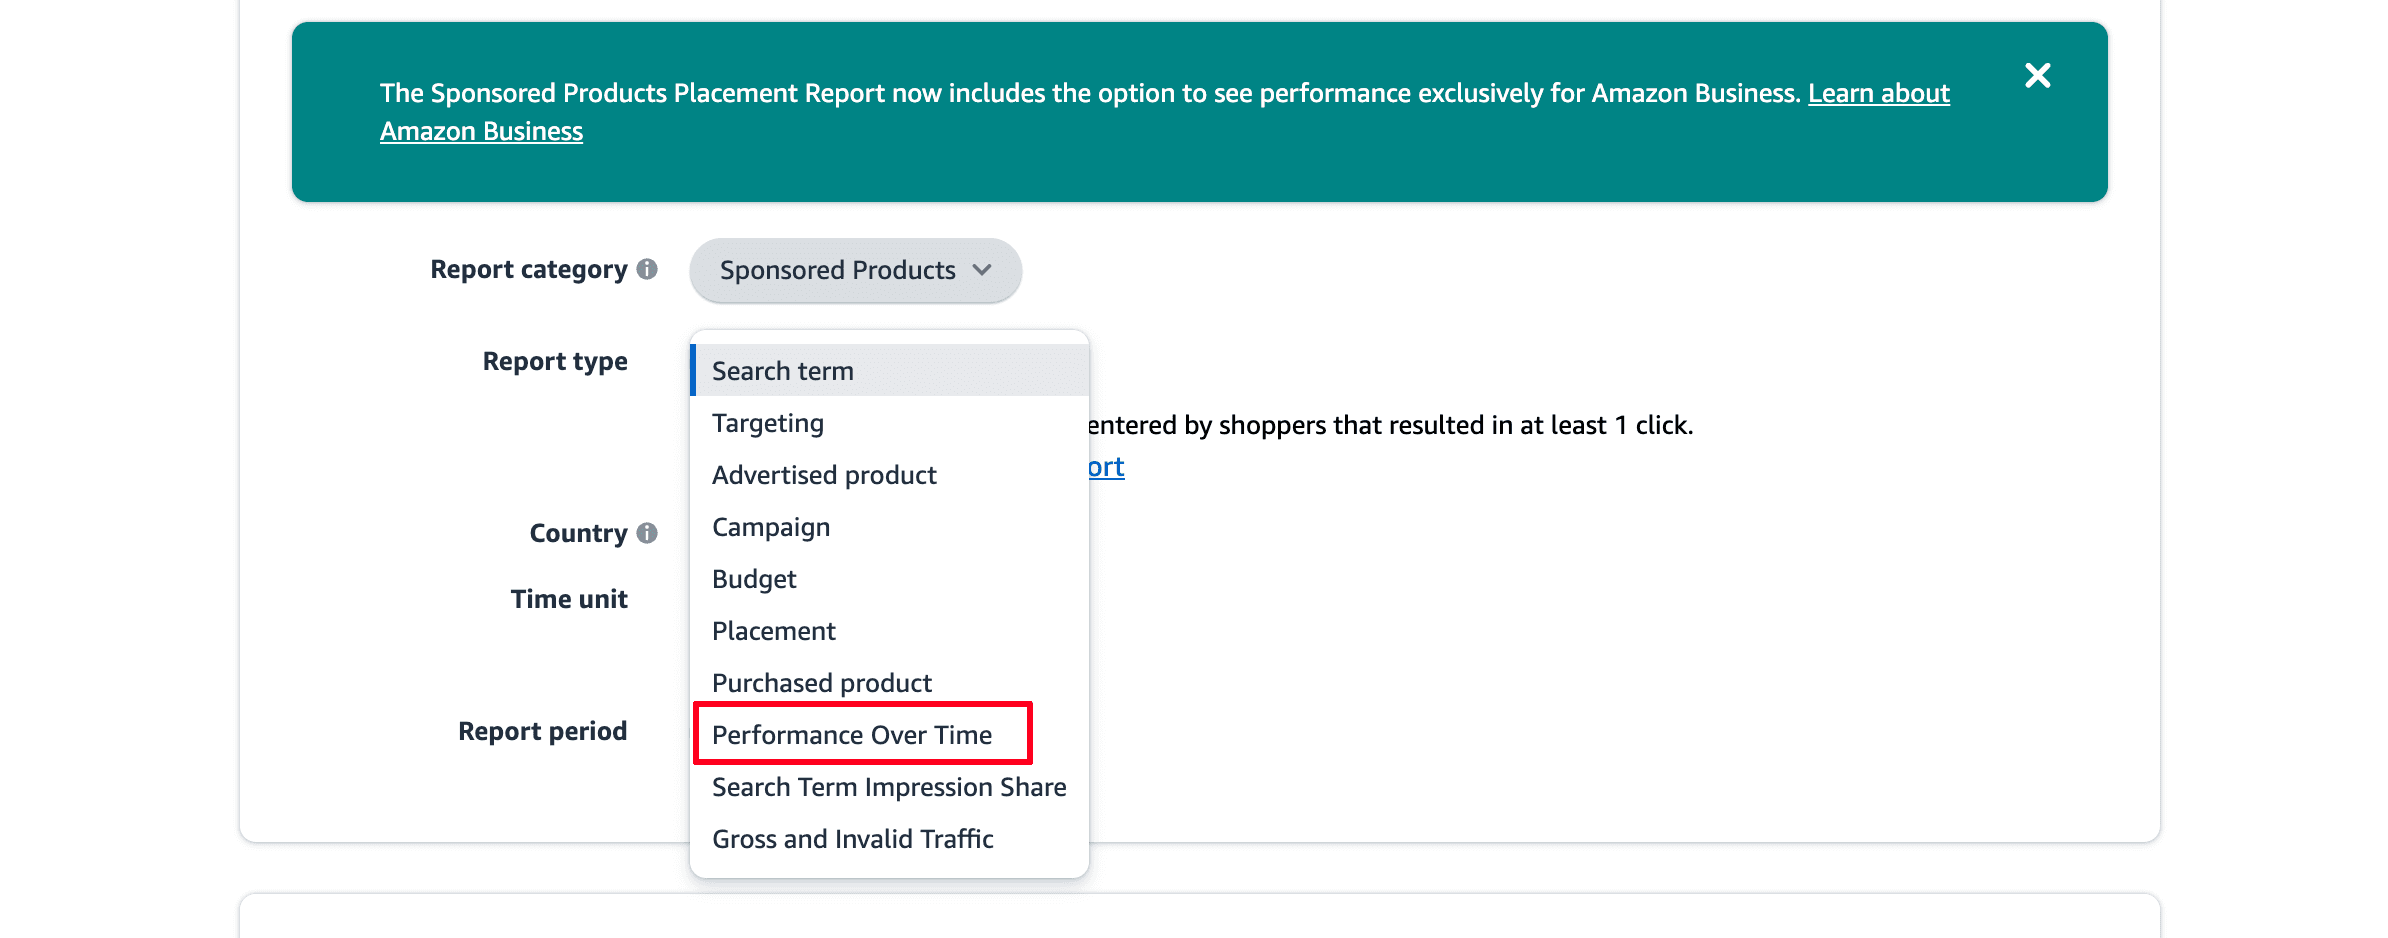Screen dimensions: 2388x938
Task: Select Gross and Invalid Traffic option
Action: [x=851, y=839]
